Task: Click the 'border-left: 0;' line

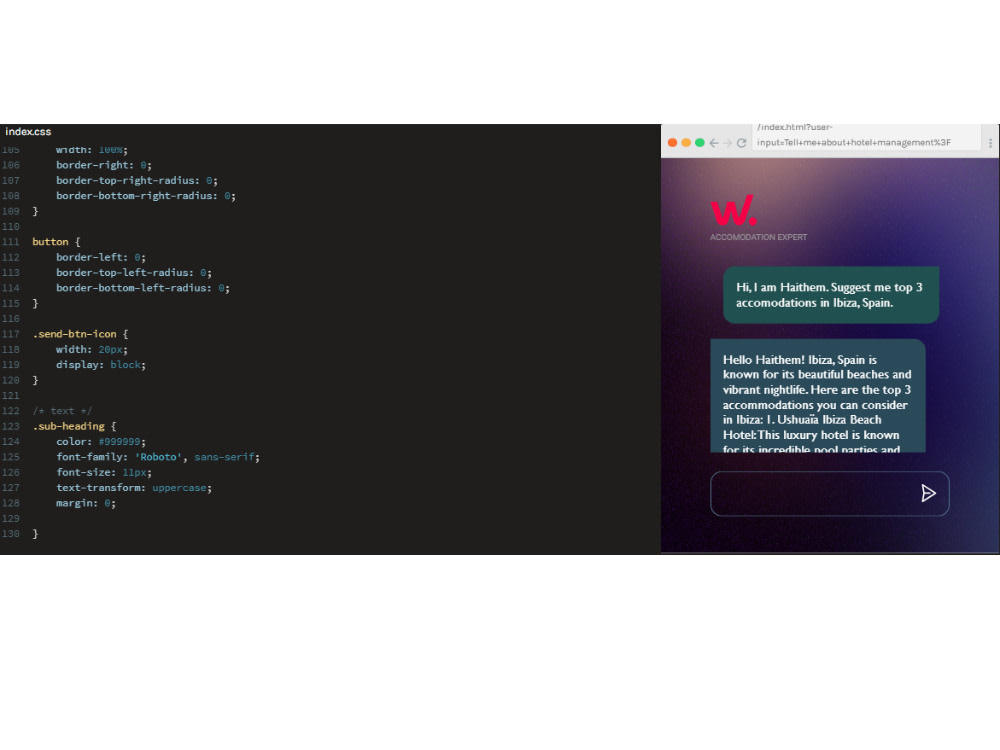Action: click(101, 257)
